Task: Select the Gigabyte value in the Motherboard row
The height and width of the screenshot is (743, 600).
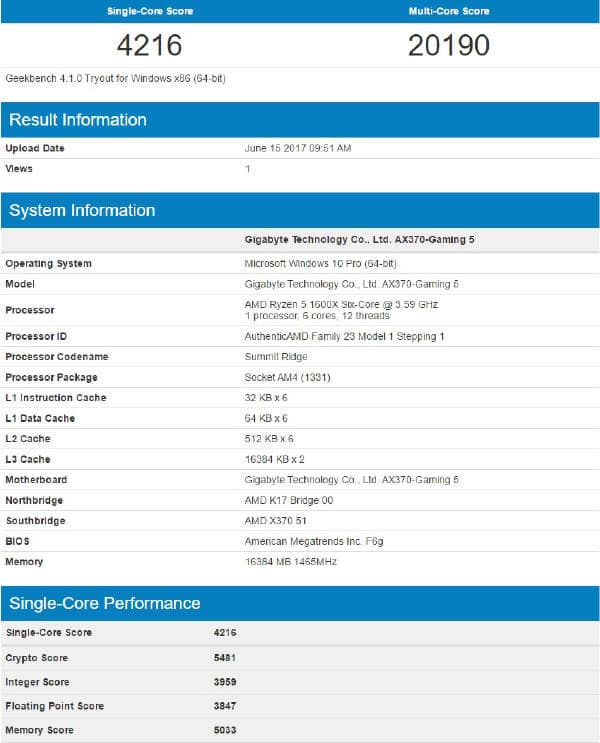Action: click(351, 480)
